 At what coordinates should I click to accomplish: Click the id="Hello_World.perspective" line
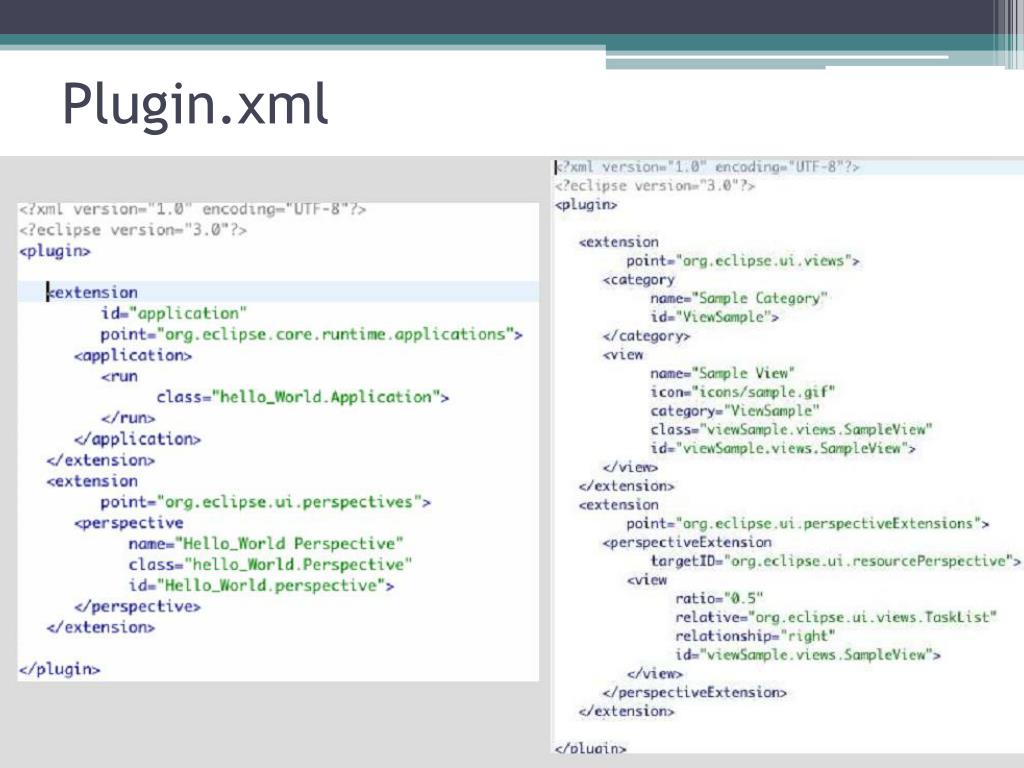coord(261,585)
